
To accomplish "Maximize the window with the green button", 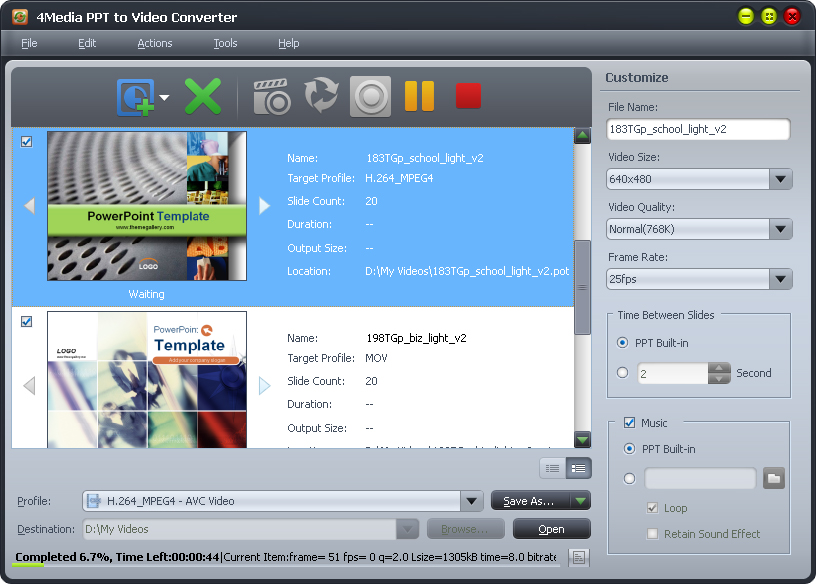I will click(769, 17).
